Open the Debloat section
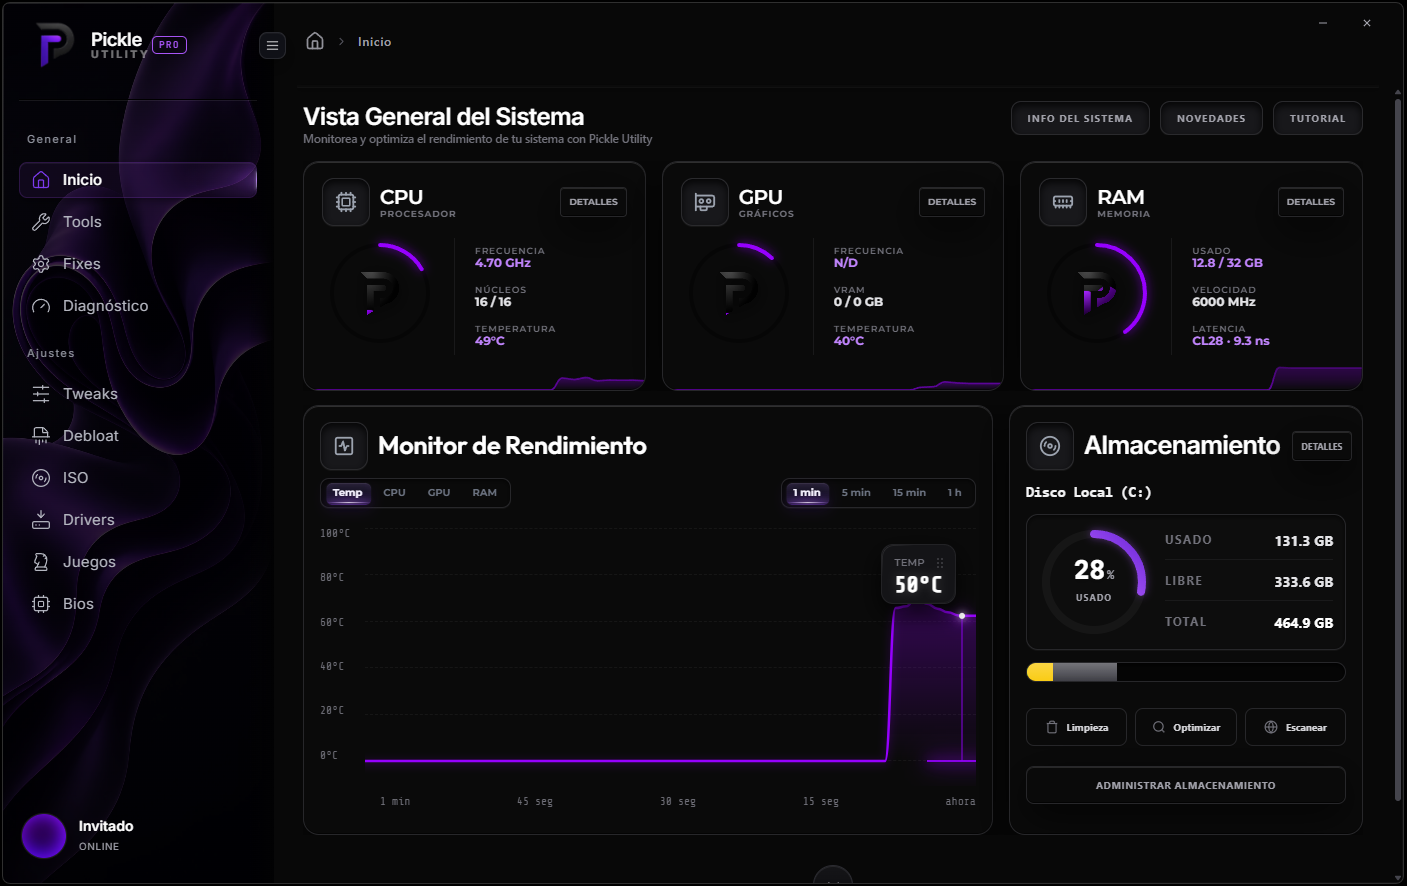1407x886 pixels. 138,436
